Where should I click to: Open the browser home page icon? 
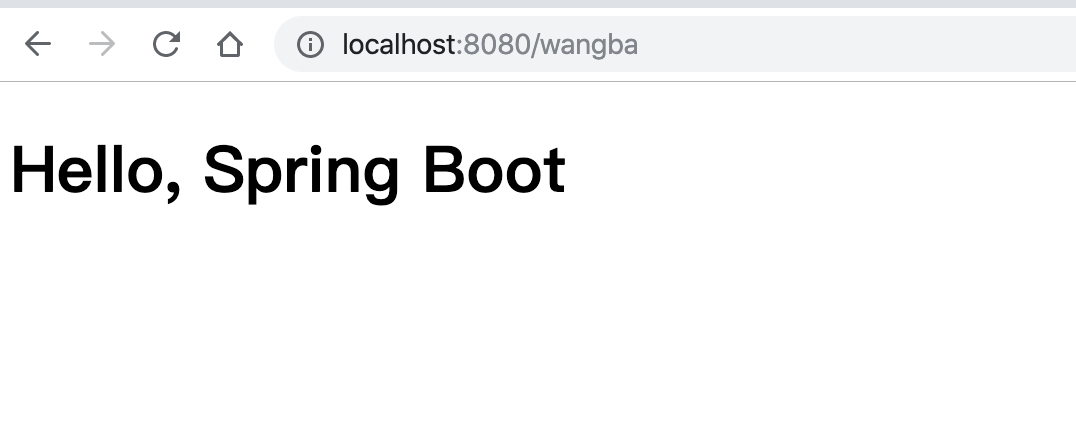[230, 45]
